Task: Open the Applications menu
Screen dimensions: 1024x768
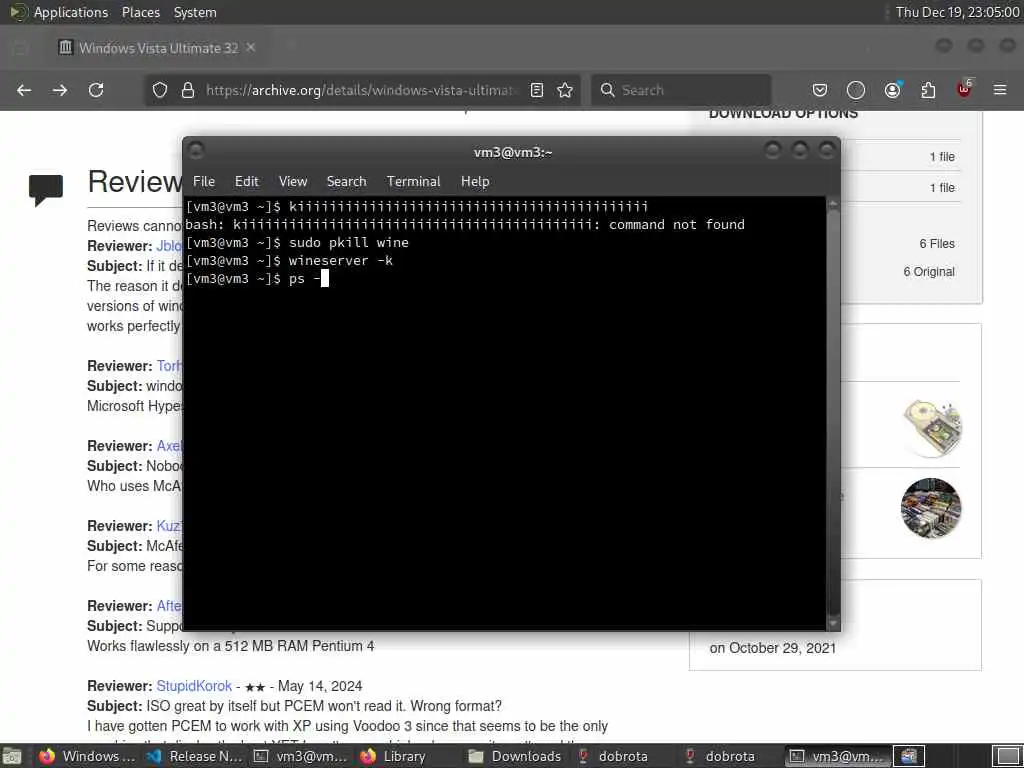Action: (71, 12)
